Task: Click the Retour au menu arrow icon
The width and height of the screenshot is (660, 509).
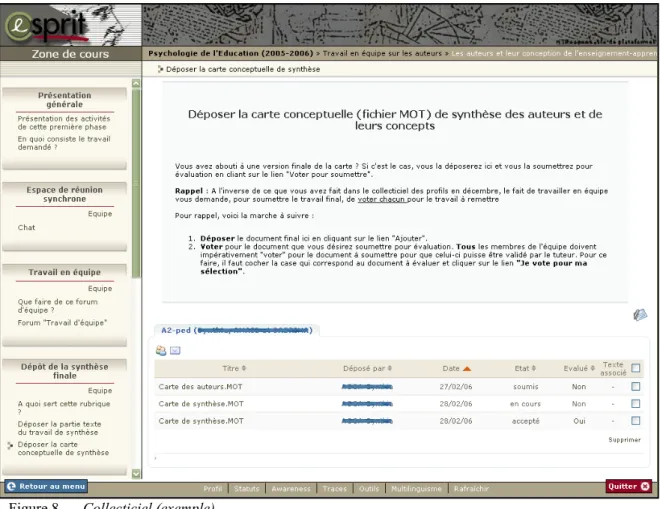Action: pyautogui.click(x=11, y=486)
